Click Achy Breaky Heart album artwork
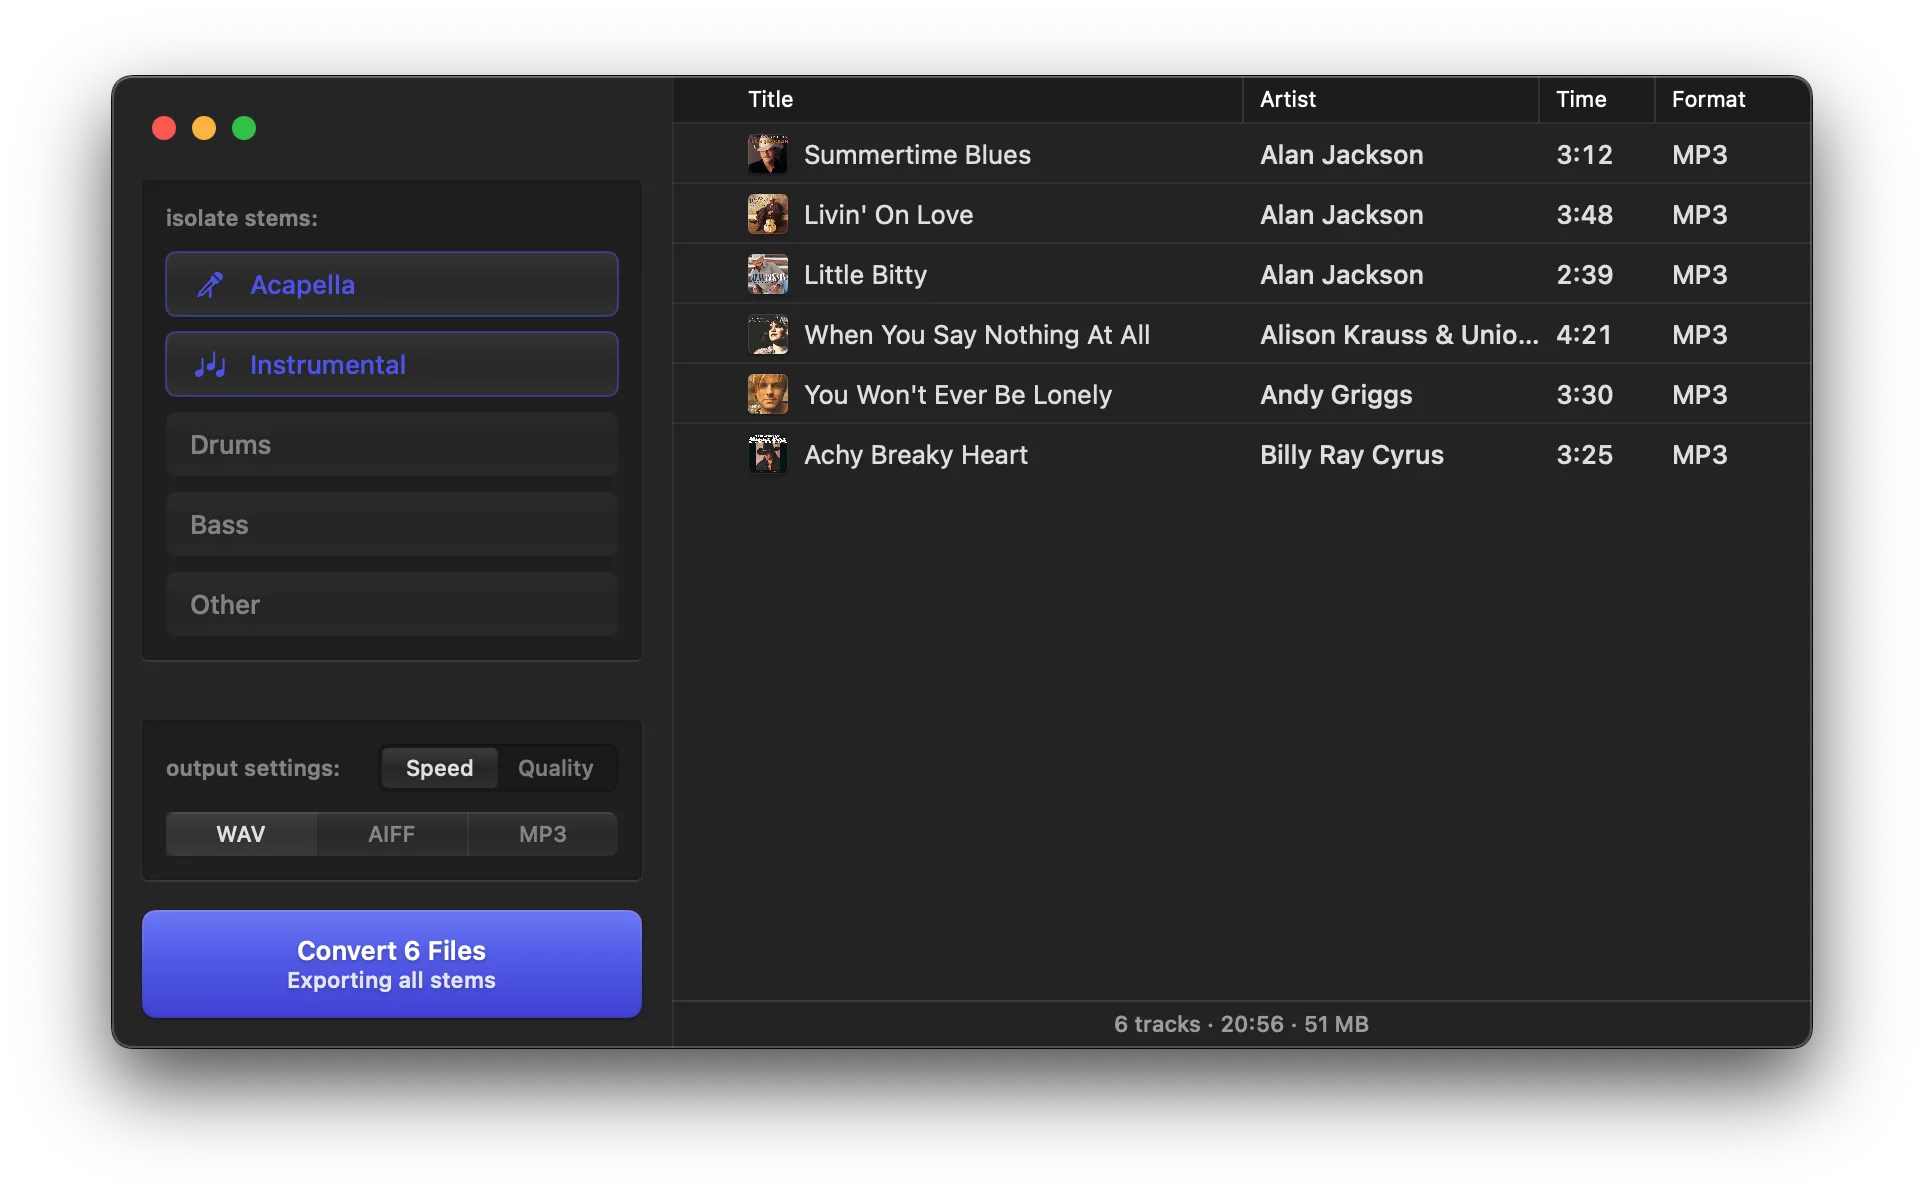Image resolution: width=1924 pixels, height=1196 pixels. point(768,454)
